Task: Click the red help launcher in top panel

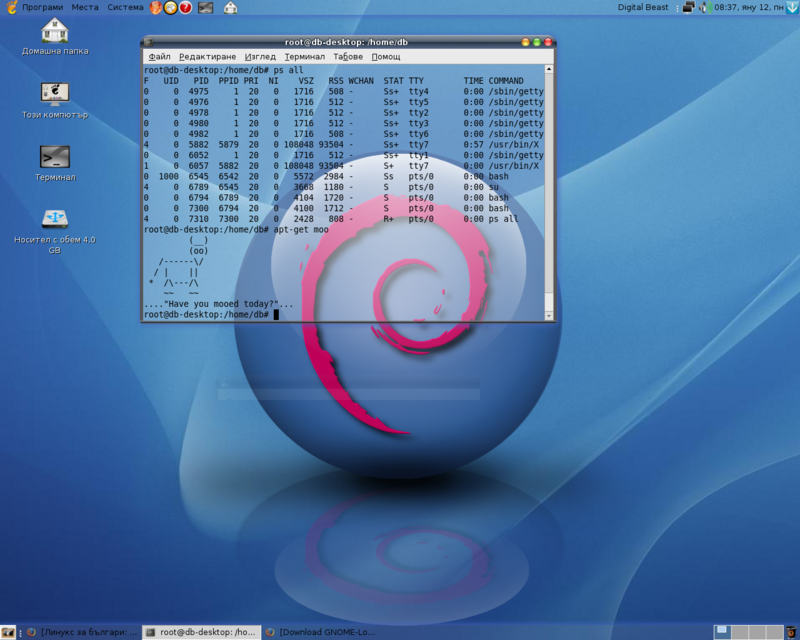Action: pos(186,7)
